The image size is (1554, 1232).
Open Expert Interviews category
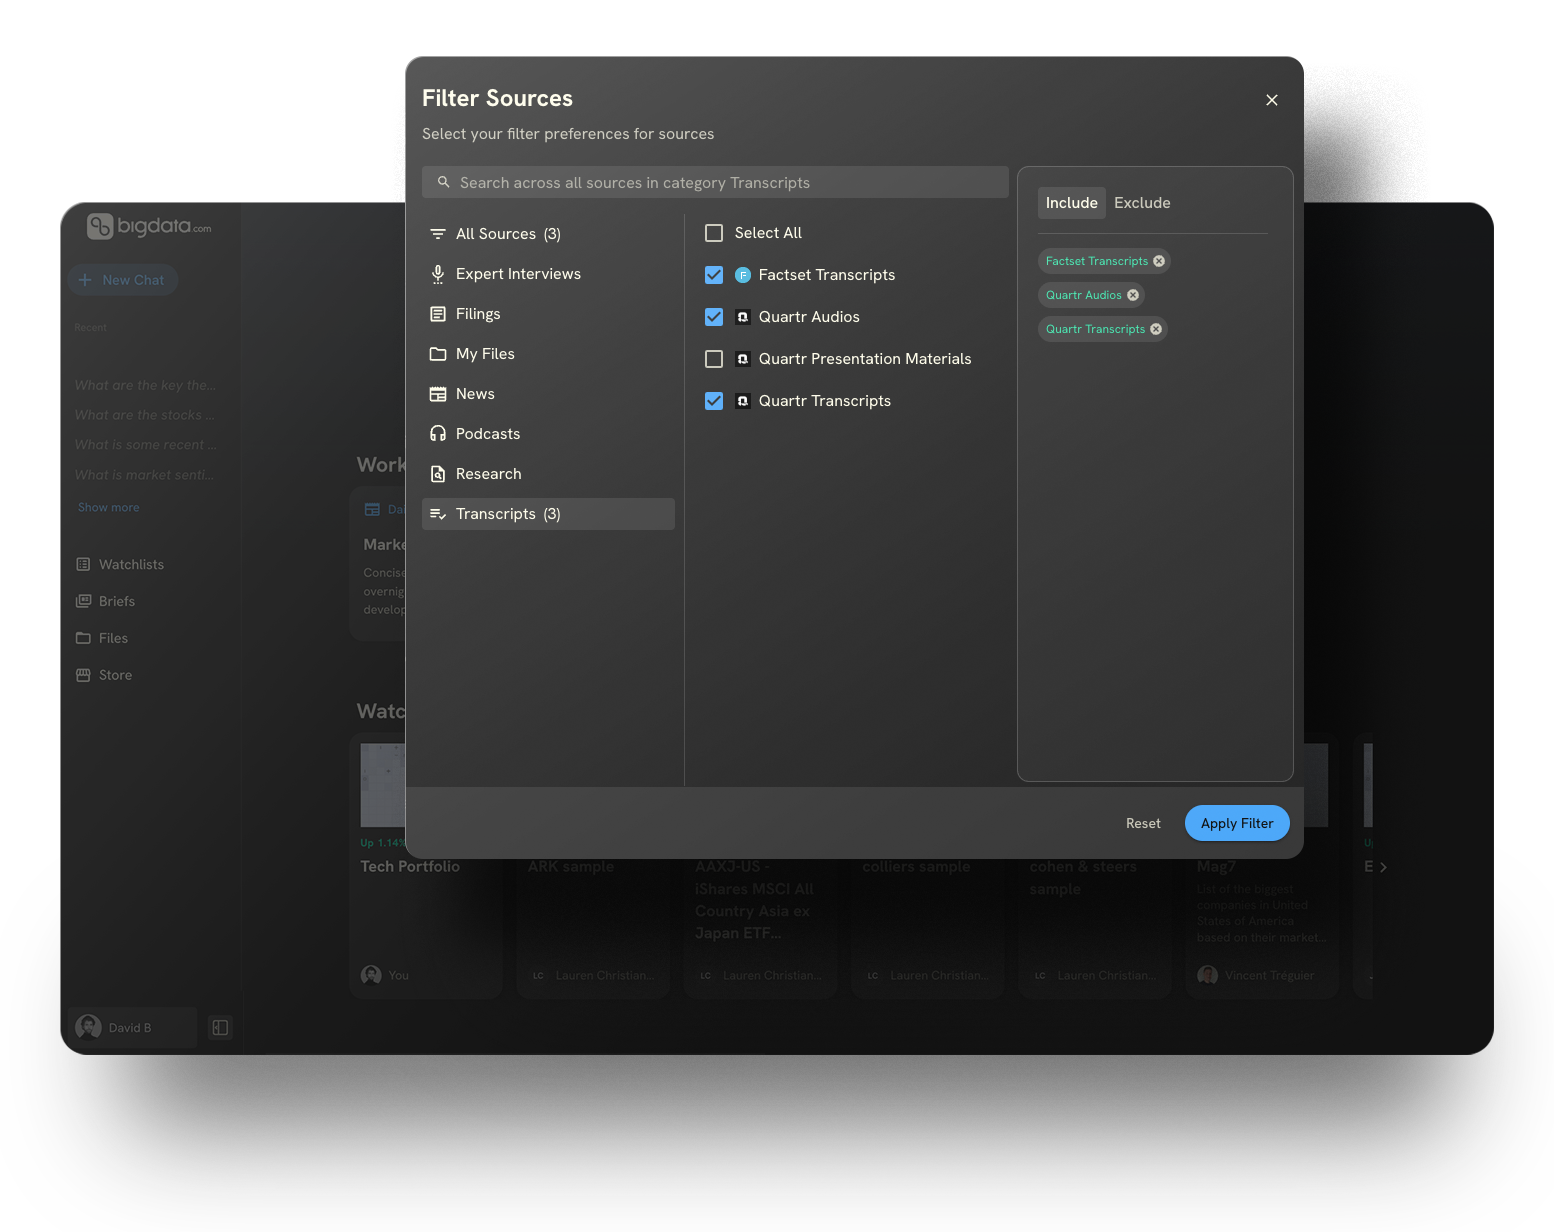[x=548, y=274]
